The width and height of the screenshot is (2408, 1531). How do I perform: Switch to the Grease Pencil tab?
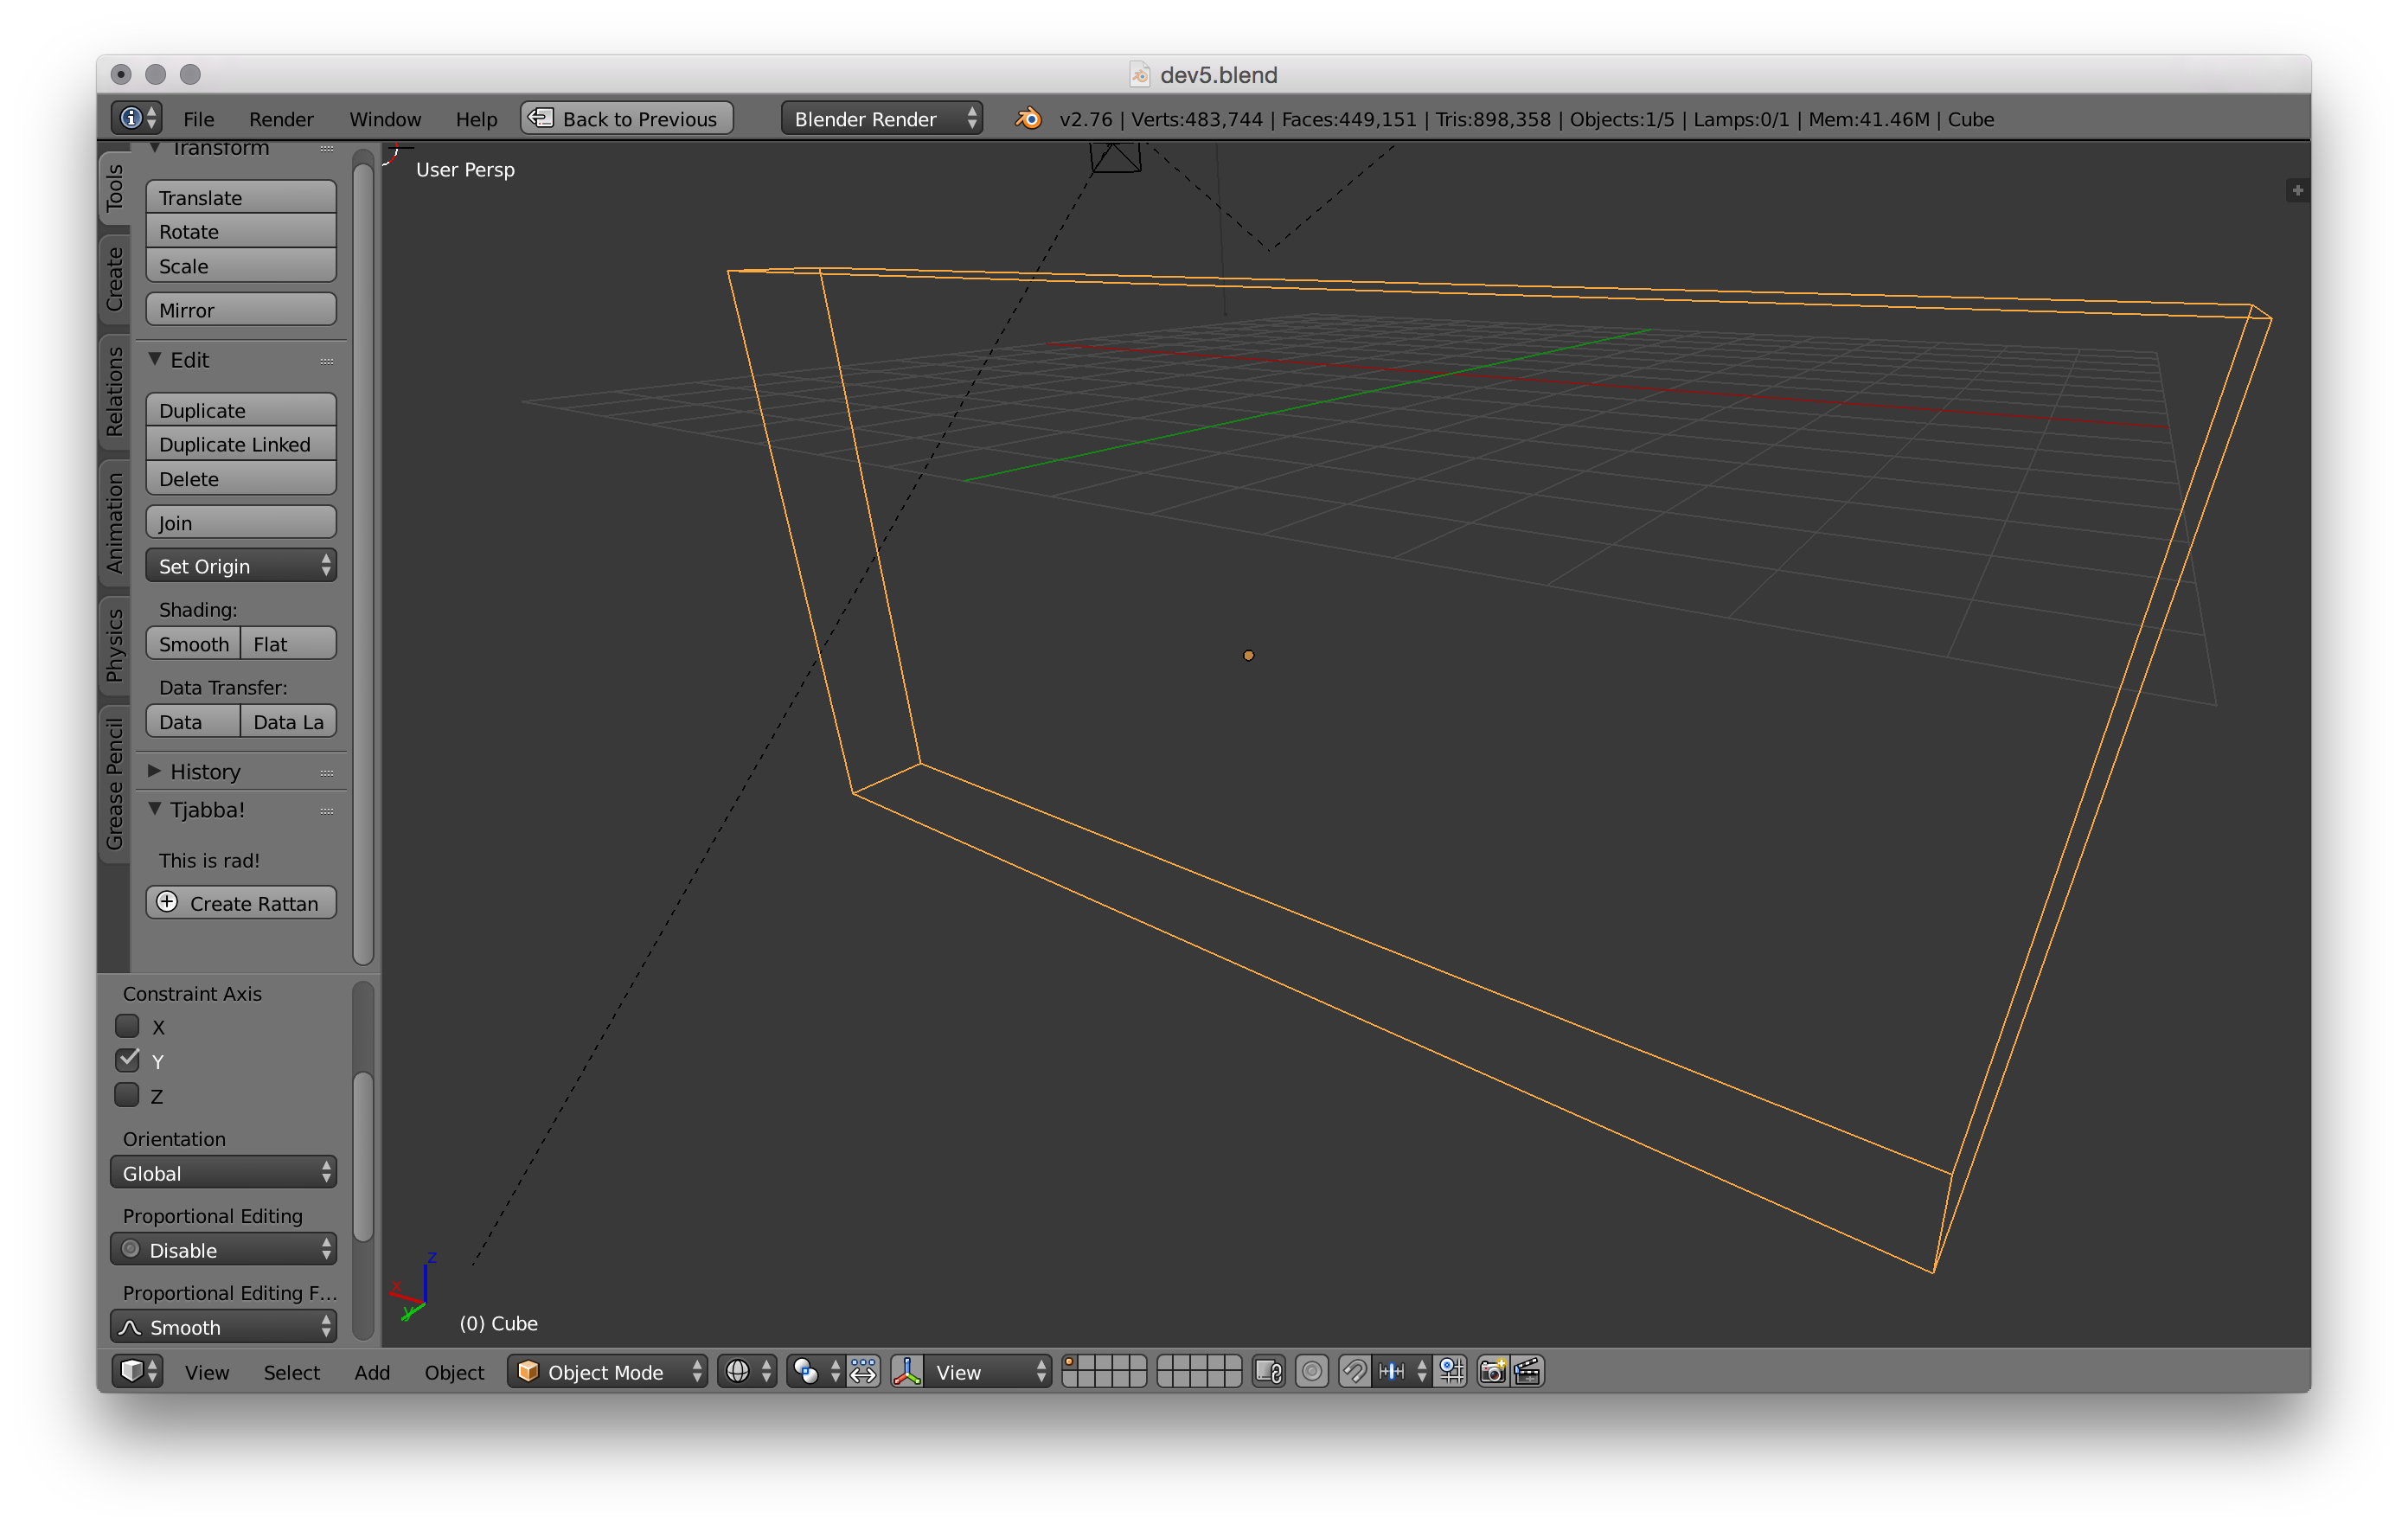point(115,783)
